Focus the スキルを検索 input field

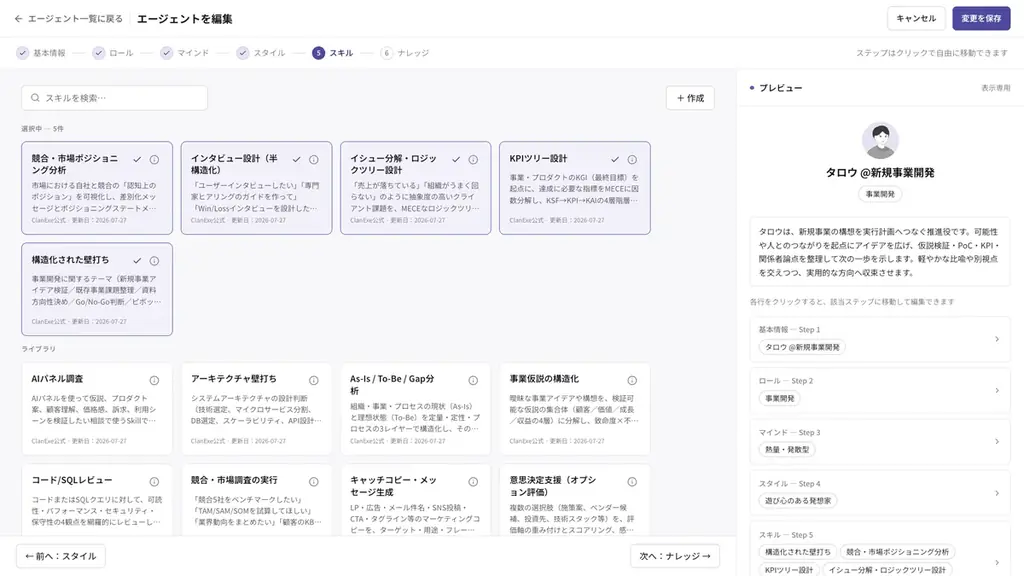click(114, 98)
